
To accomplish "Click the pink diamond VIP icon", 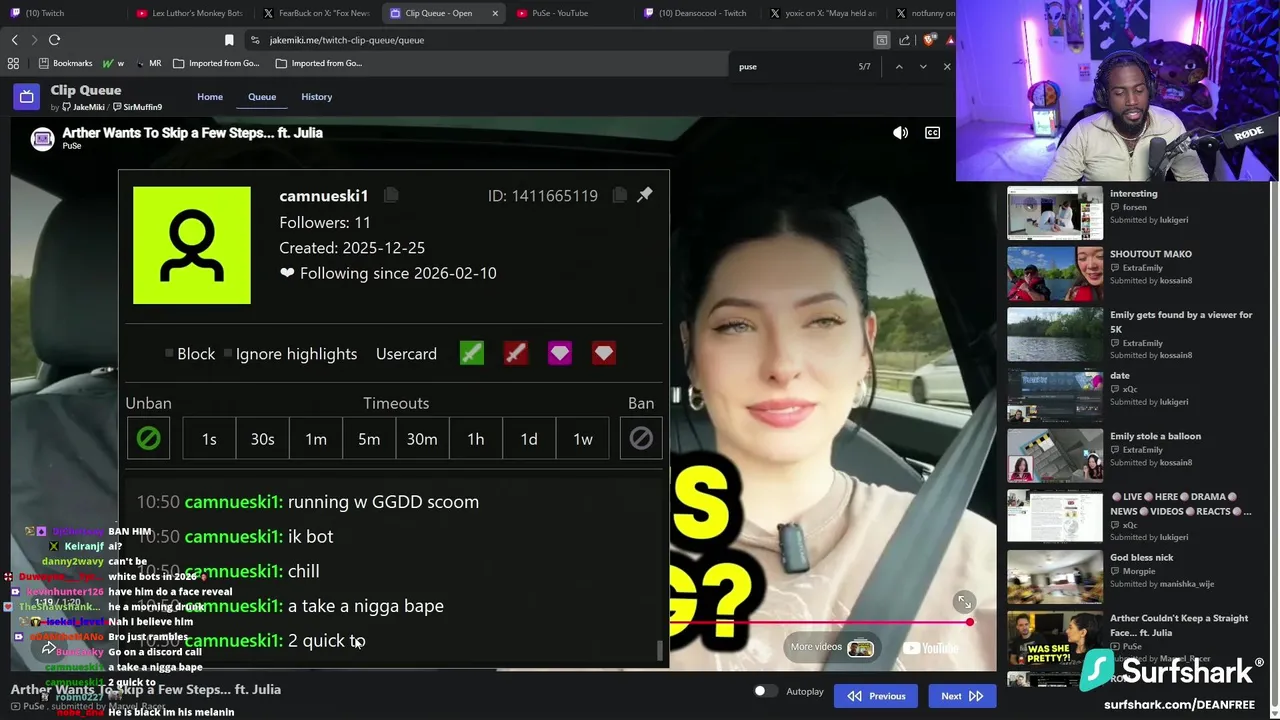I will coord(560,353).
